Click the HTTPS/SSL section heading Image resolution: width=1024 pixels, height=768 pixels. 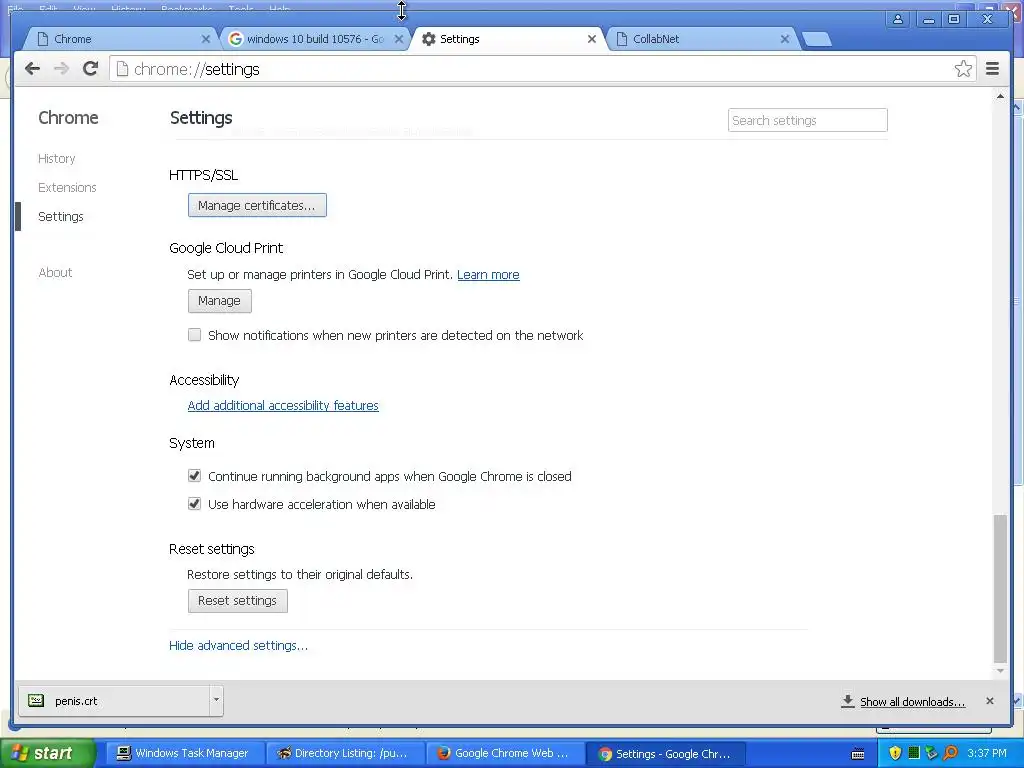click(204, 175)
